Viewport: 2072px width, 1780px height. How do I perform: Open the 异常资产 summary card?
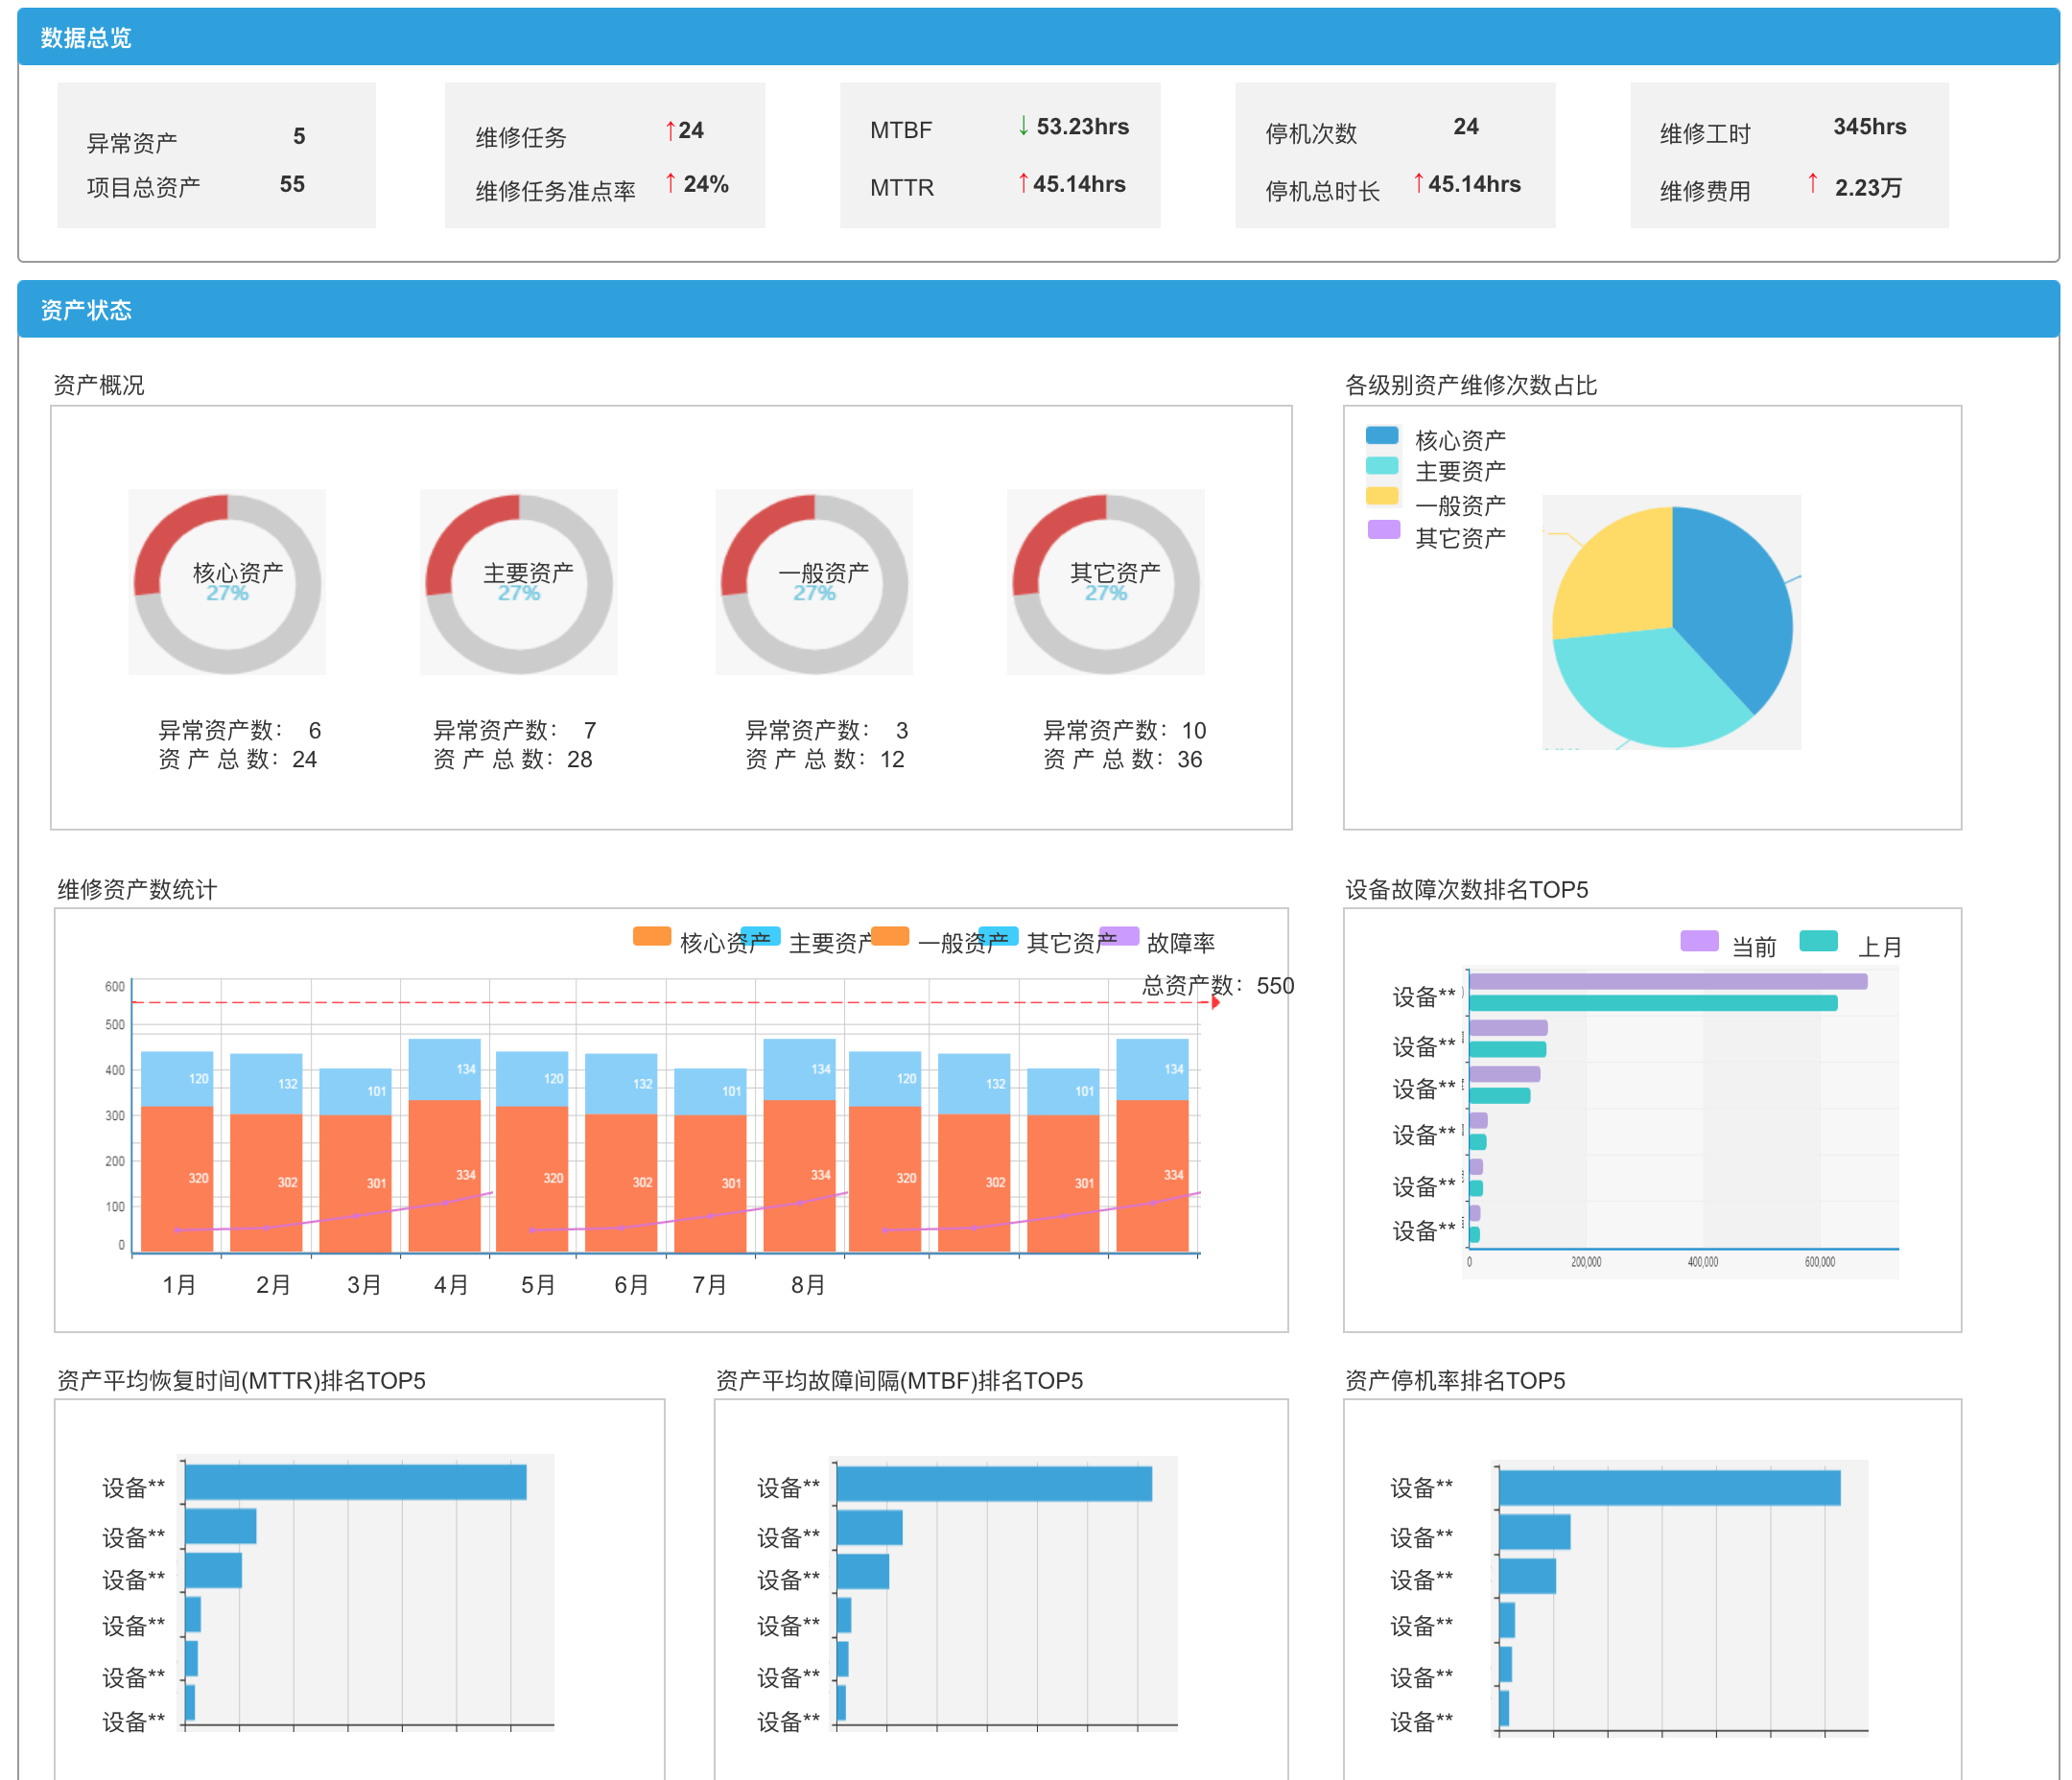point(216,156)
